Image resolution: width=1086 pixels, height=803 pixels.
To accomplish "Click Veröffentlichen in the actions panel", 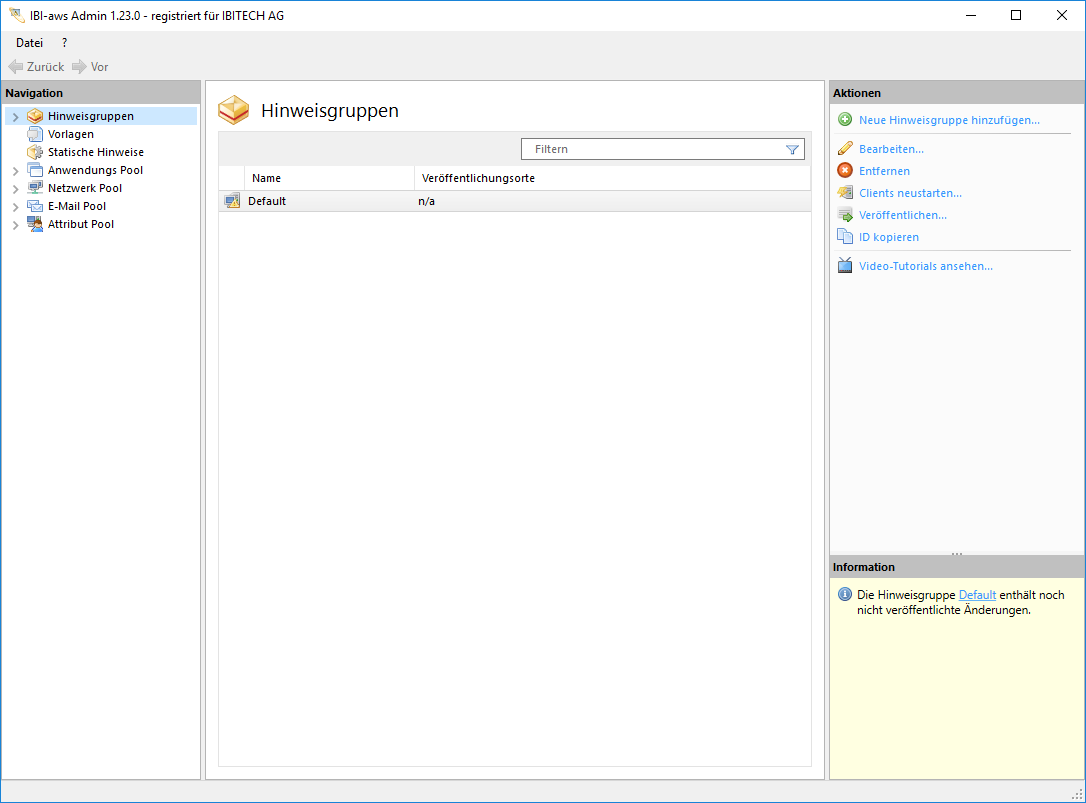I will pyautogui.click(x=902, y=215).
